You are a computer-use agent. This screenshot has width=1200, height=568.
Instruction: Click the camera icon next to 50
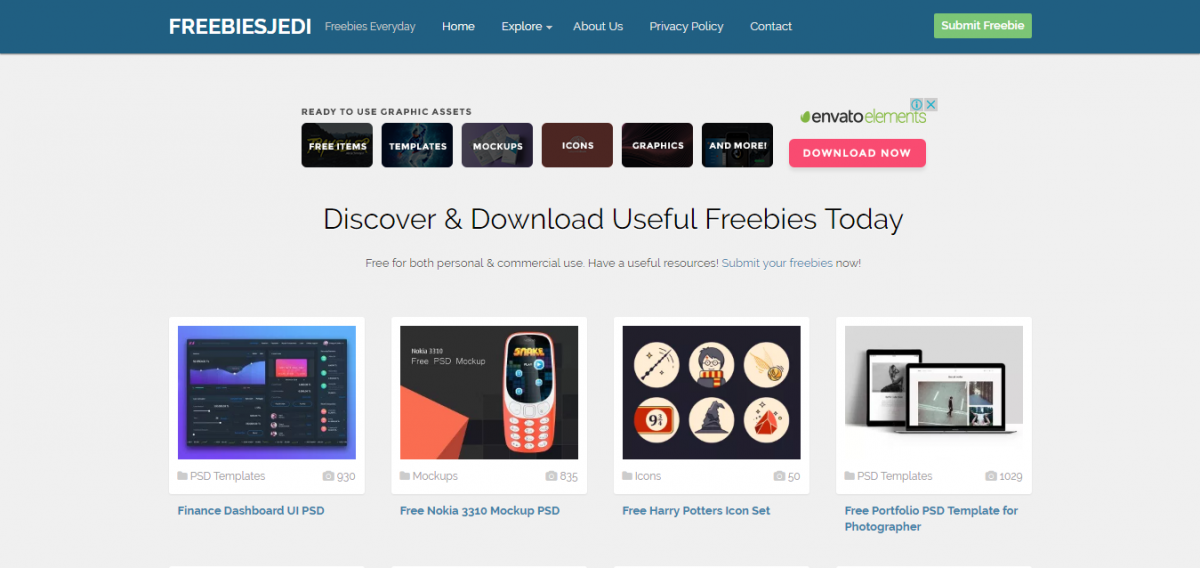[780, 476]
